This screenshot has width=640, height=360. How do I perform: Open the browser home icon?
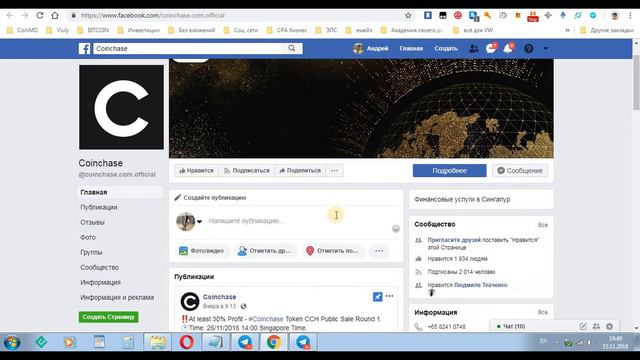tap(55, 16)
